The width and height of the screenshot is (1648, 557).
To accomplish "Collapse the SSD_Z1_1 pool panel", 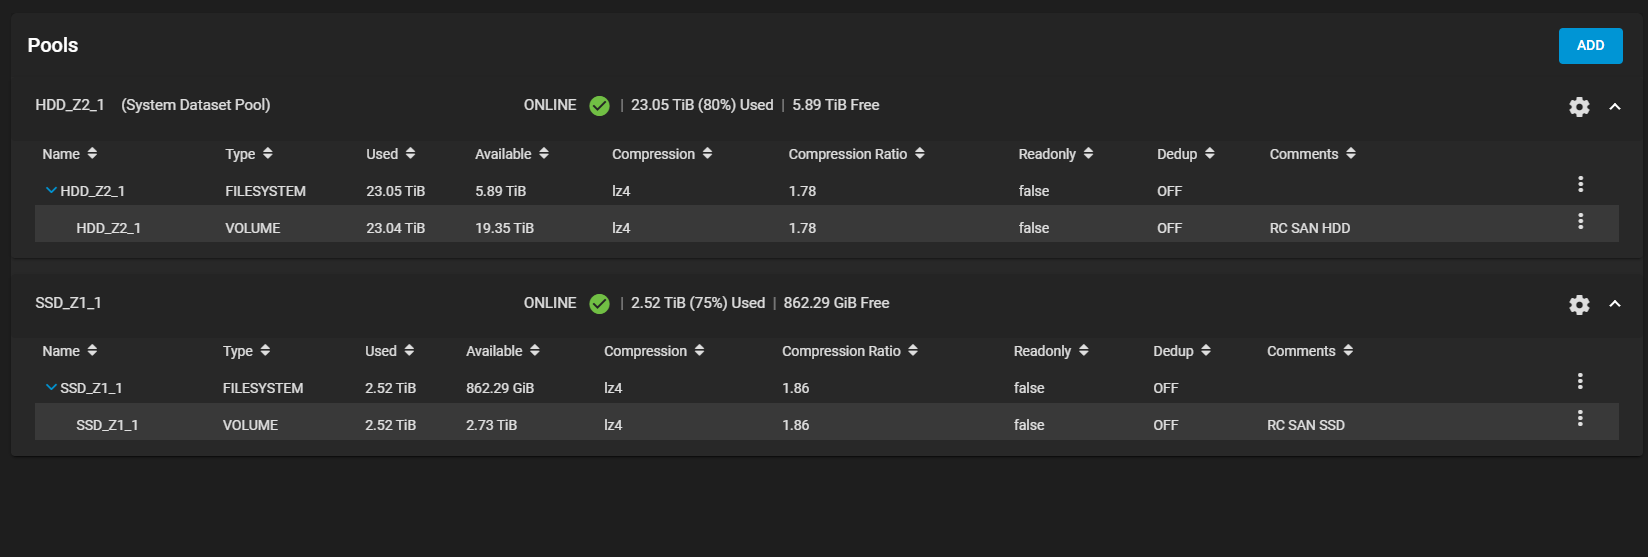I will pyautogui.click(x=1615, y=304).
